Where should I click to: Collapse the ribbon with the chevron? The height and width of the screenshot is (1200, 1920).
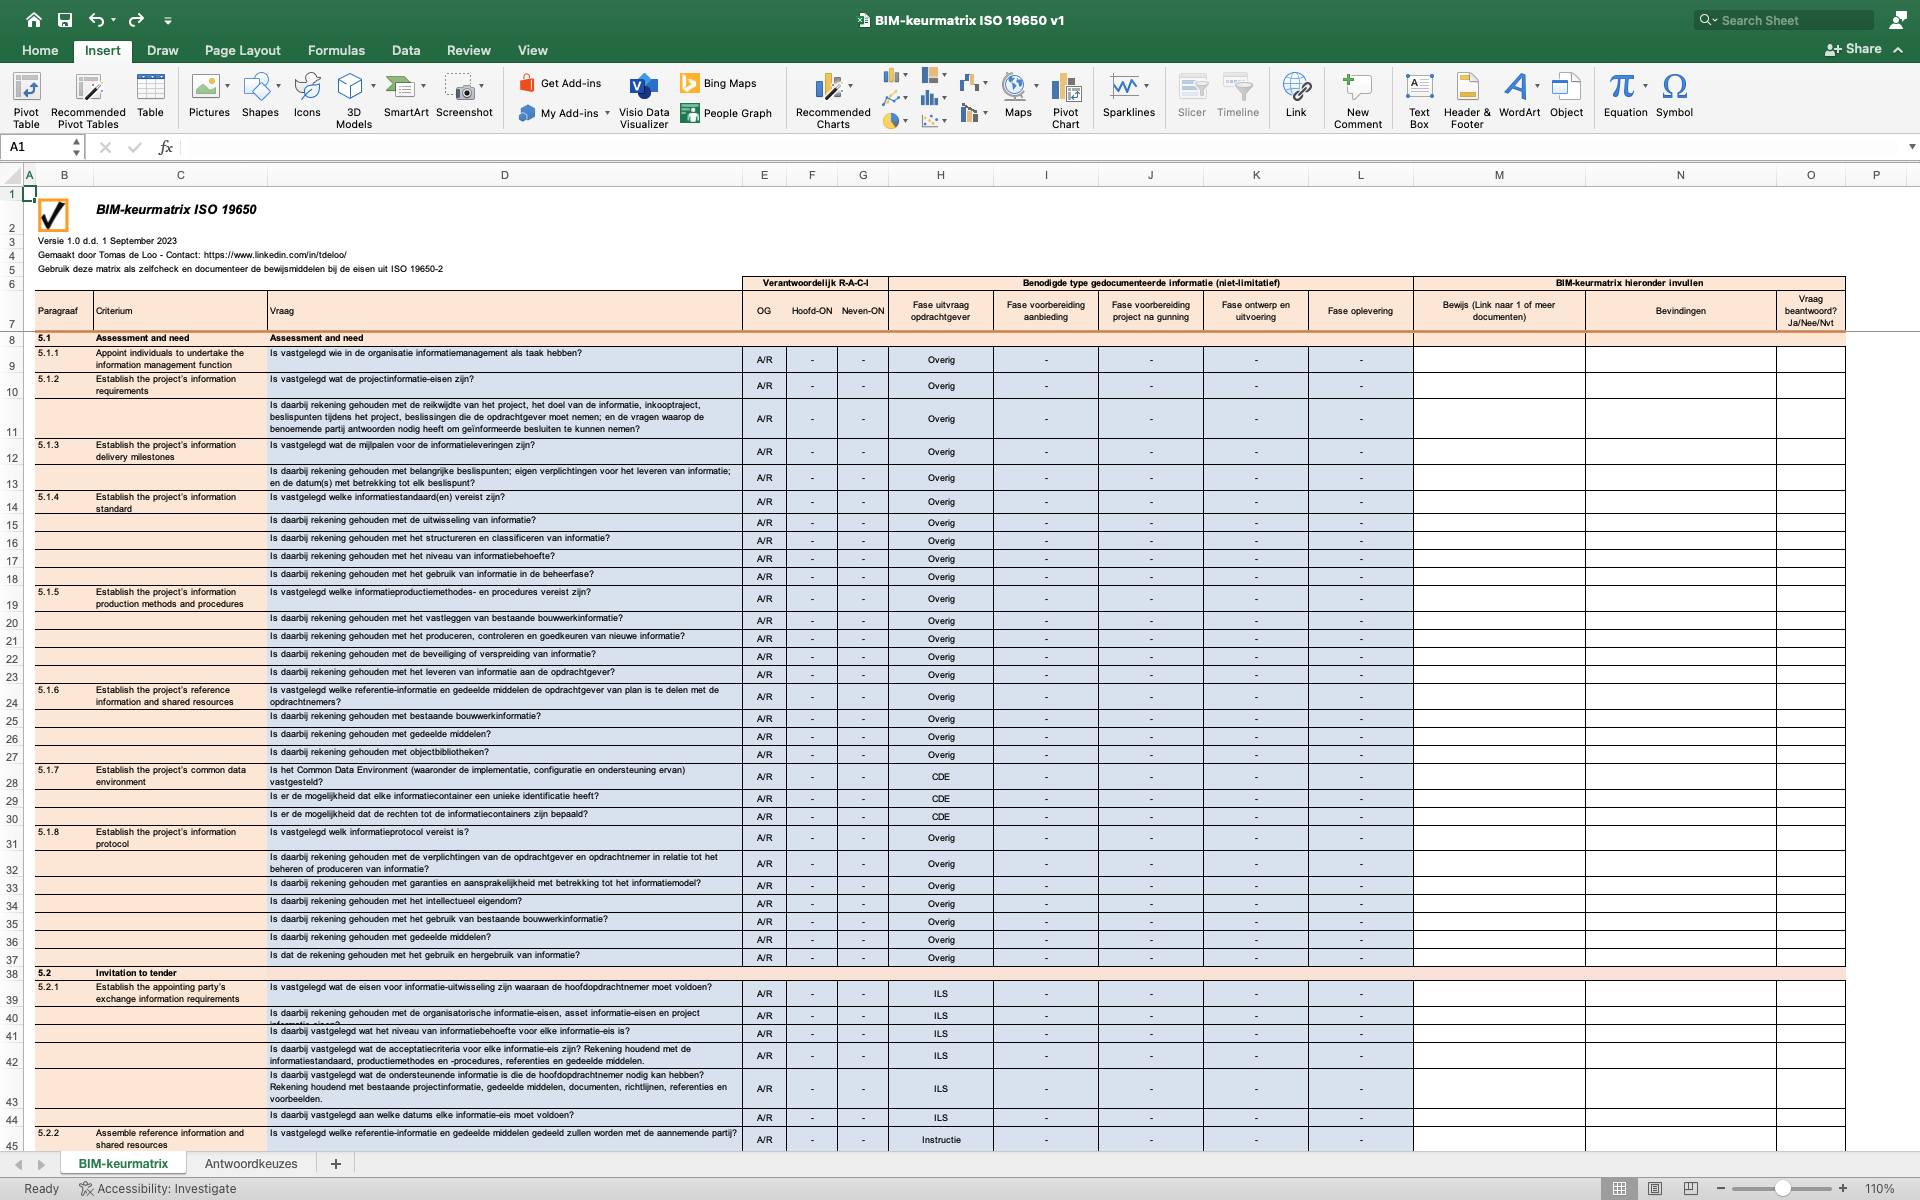(1898, 50)
